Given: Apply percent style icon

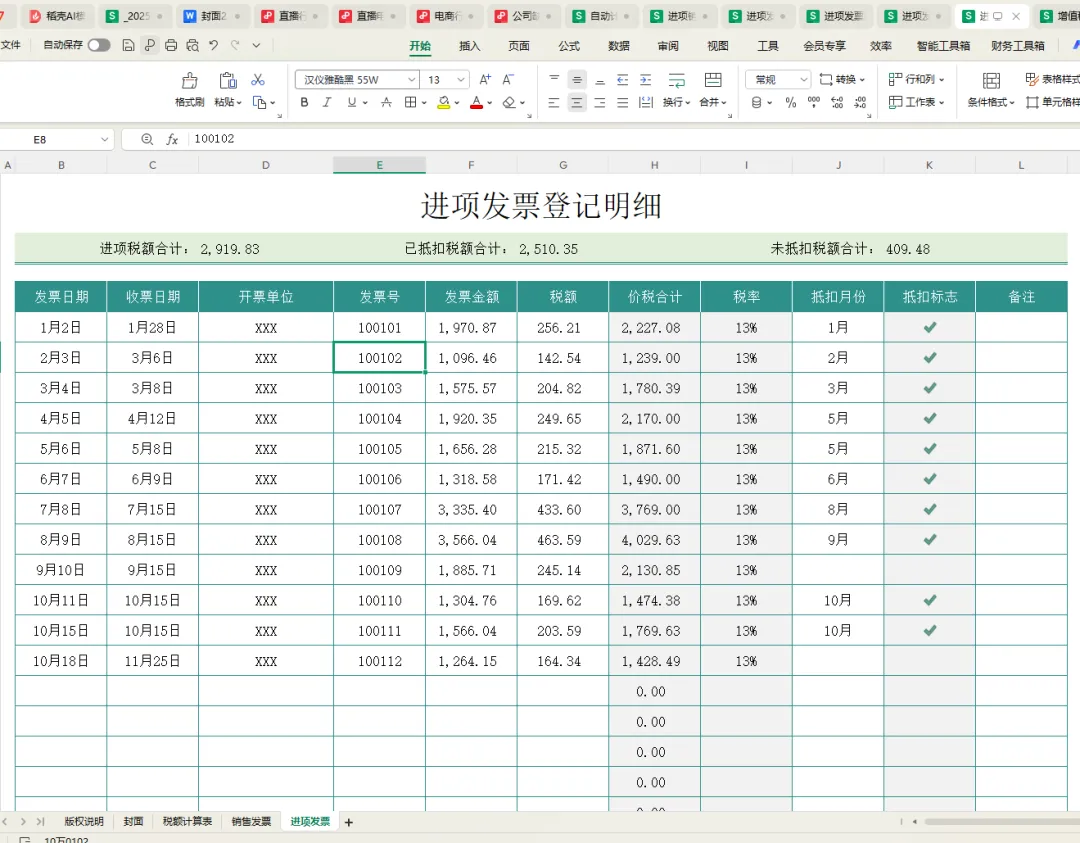Looking at the screenshot, I should [x=791, y=103].
